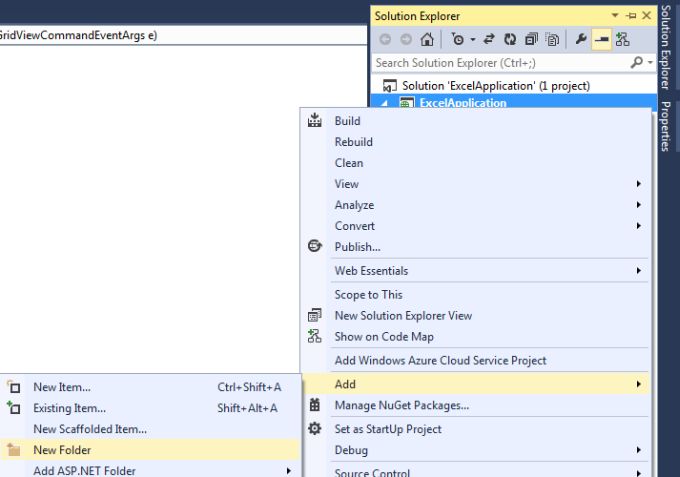Toggle the Preview Selected Items button
Image resolution: width=680 pixels, height=477 pixels.
602,39
